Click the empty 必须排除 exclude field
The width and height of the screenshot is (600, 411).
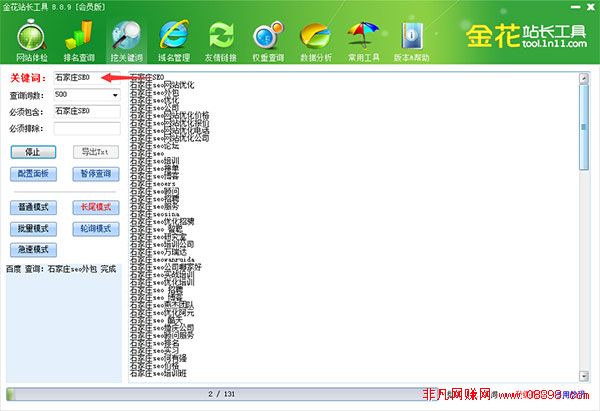point(87,129)
